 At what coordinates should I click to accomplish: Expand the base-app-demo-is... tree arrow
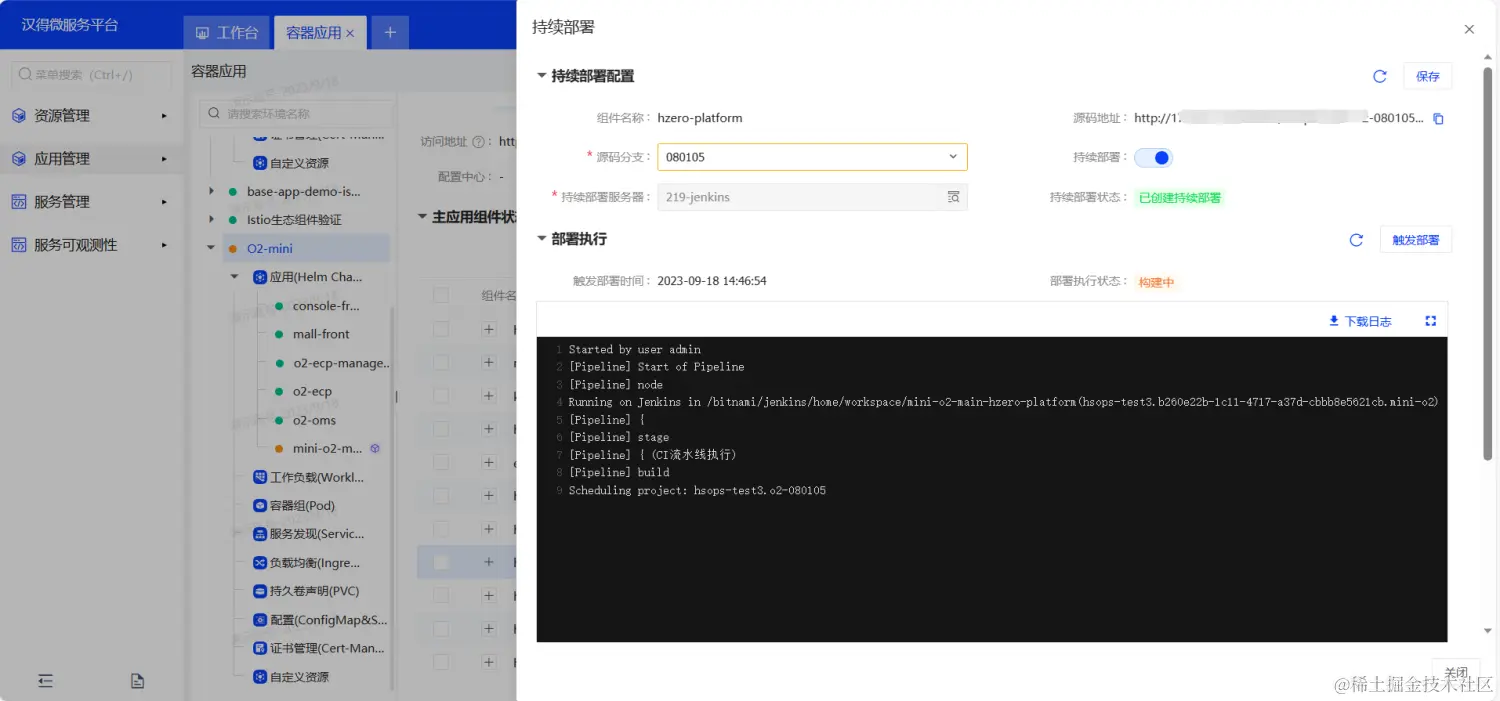pos(211,191)
